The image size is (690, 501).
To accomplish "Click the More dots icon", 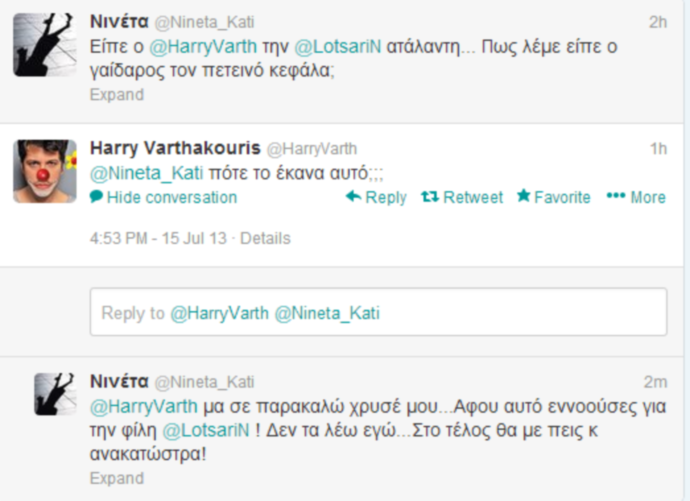I will [615, 197].
